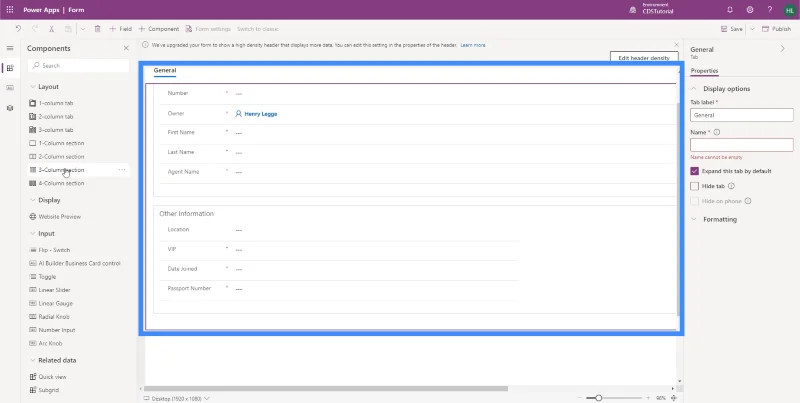Select 4-Column section component
The height and width of the screenshot is (403, 800).
[57, 183]
